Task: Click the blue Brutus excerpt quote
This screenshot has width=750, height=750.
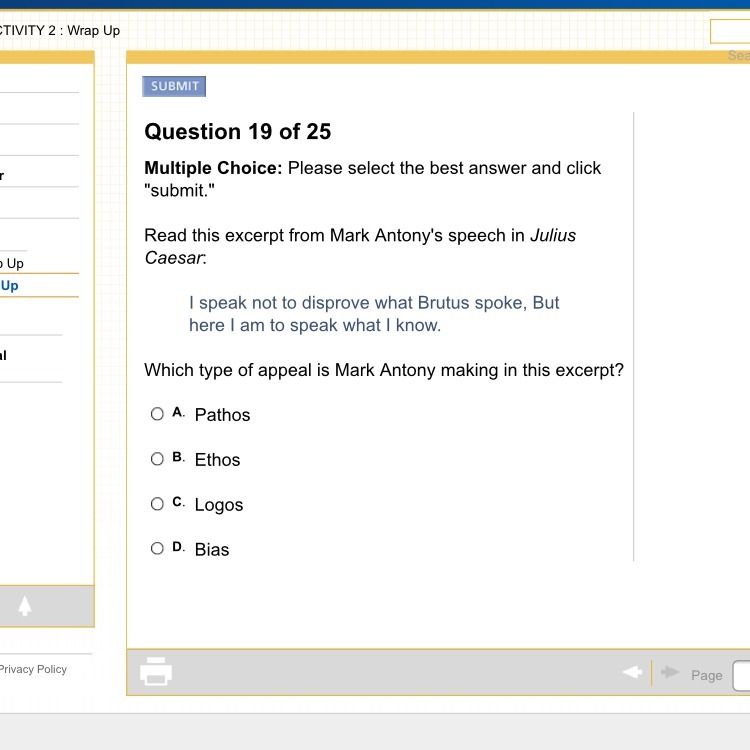Action: [374, 314]
